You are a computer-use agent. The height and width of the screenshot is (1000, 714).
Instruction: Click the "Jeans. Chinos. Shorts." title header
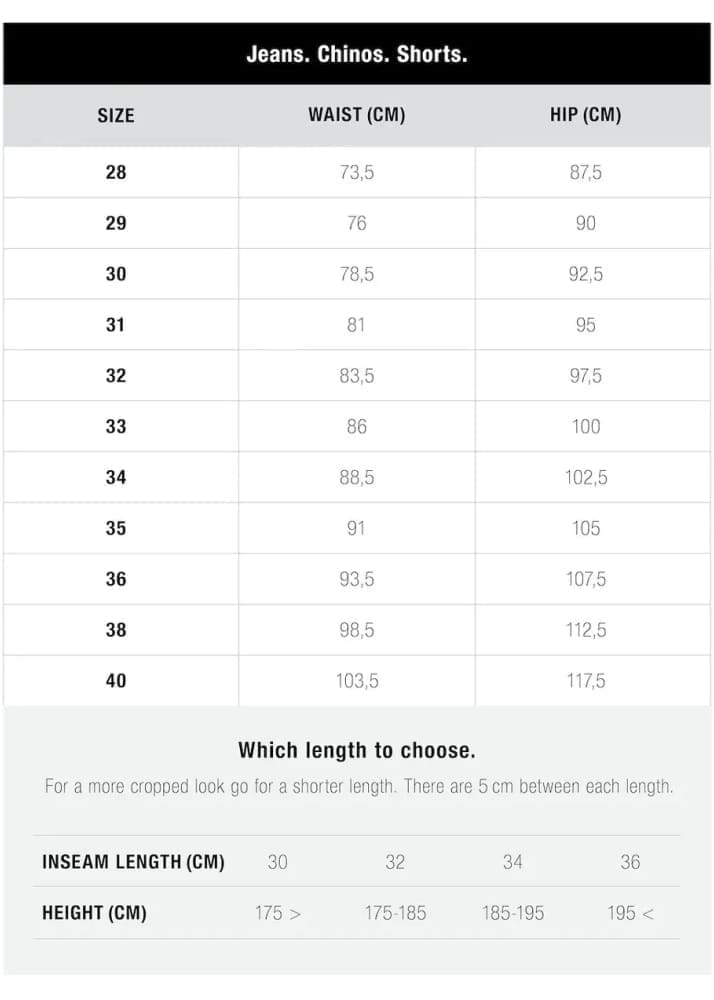pos(357,54)
